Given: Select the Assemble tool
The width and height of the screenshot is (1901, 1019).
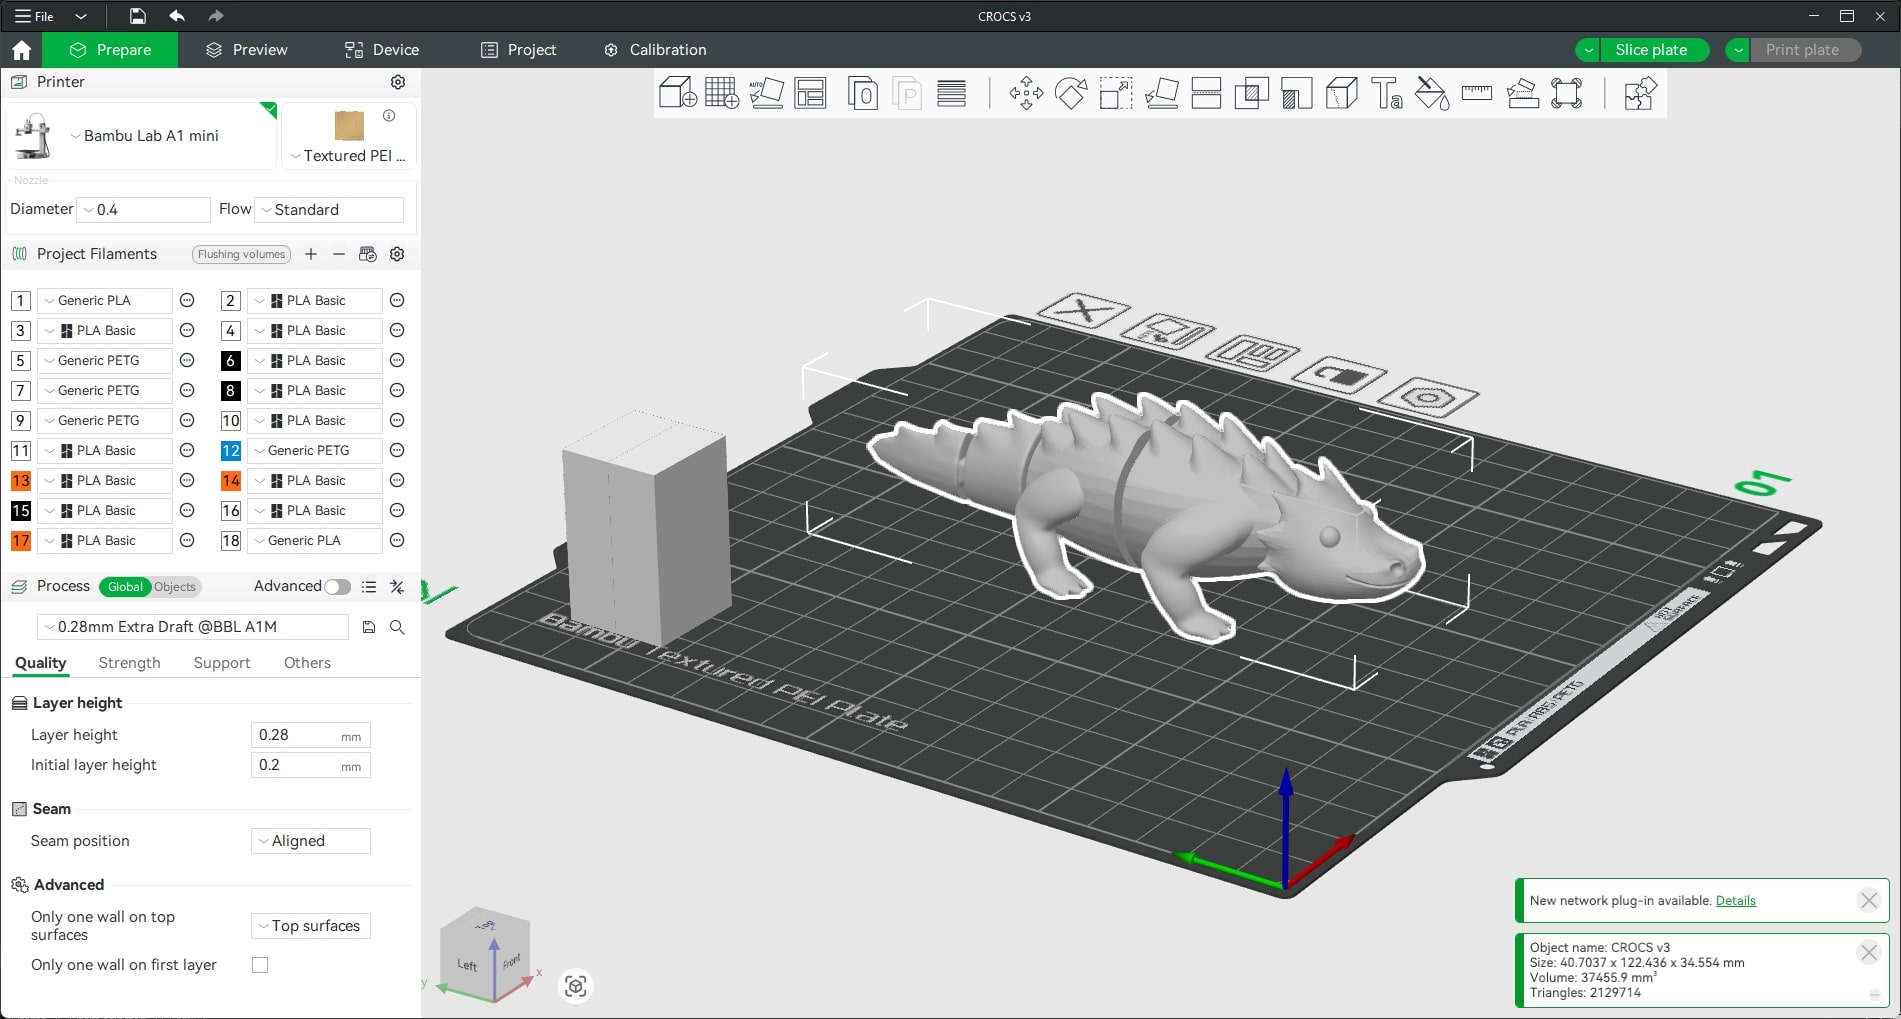Looking at the screenshot, I should [1522, 93].
